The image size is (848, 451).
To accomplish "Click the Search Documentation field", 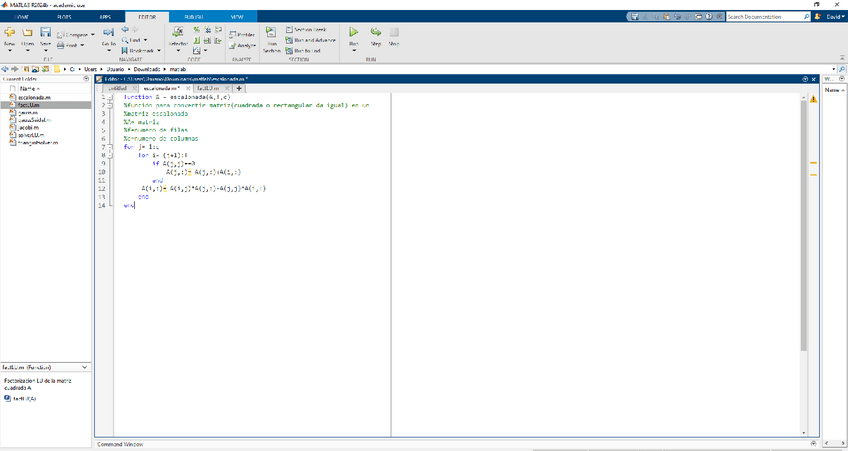I will click(x=763, y=17).
